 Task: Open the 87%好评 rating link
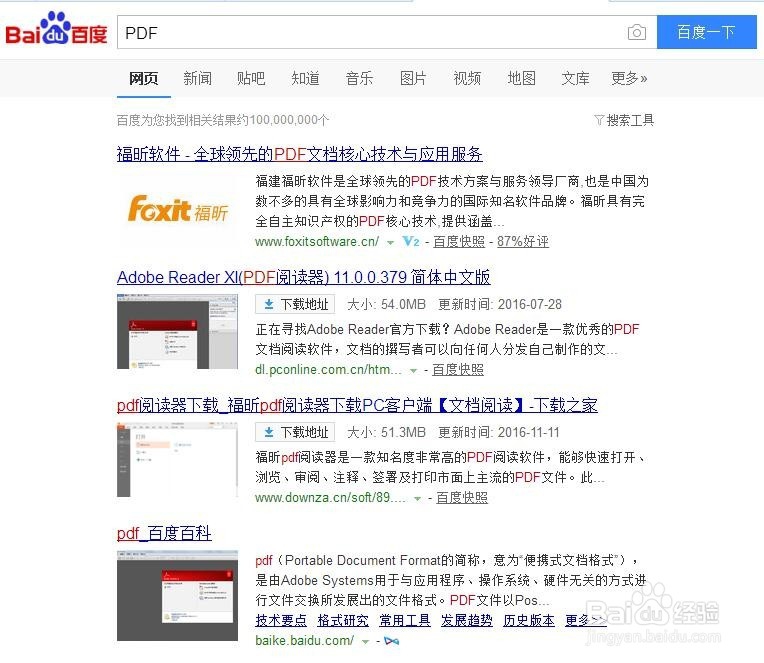pyautogui.click(x=523, y=242)
